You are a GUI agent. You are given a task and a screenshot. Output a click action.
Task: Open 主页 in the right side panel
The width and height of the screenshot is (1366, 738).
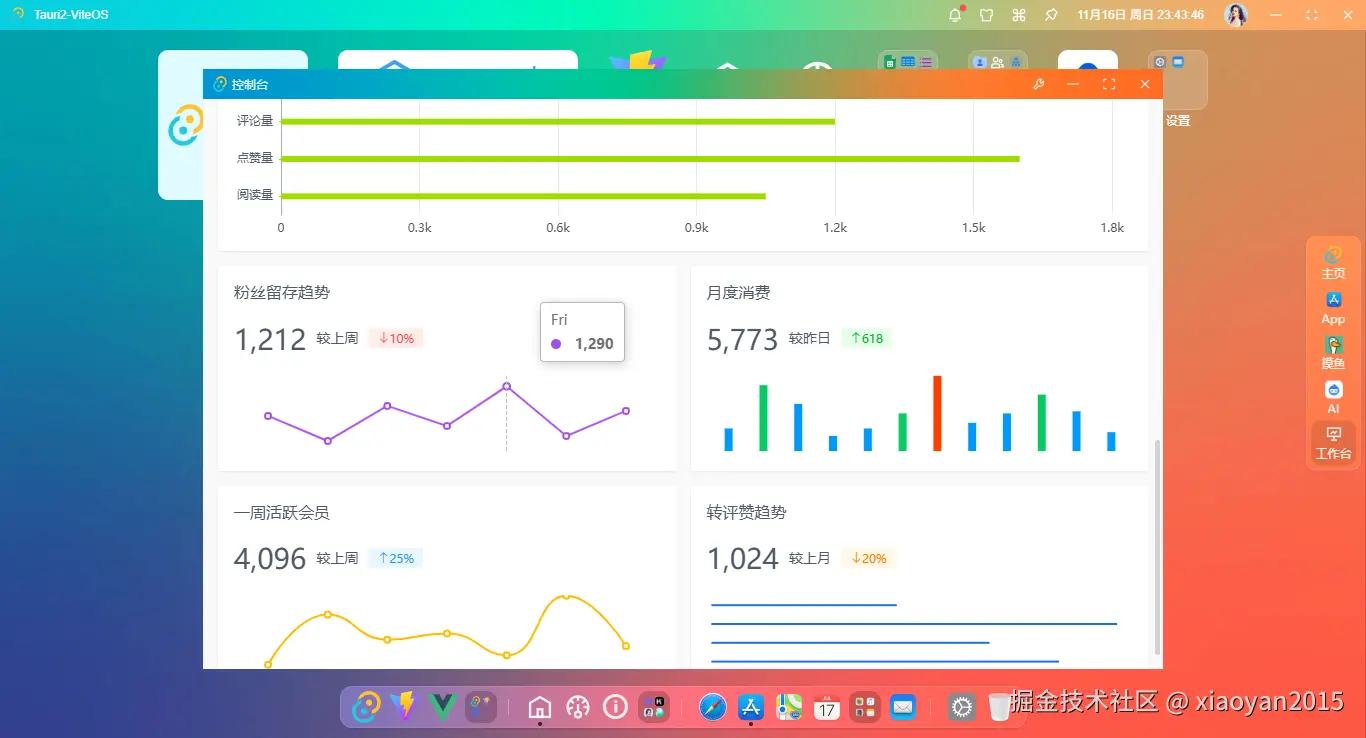click(x=1333, y=263)
